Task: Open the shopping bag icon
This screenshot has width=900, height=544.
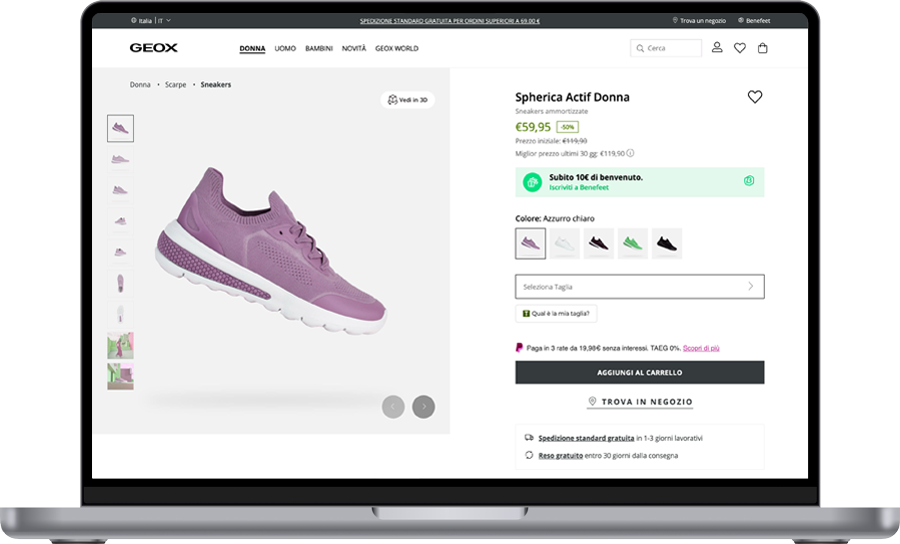Action: (x=762, y=48)
